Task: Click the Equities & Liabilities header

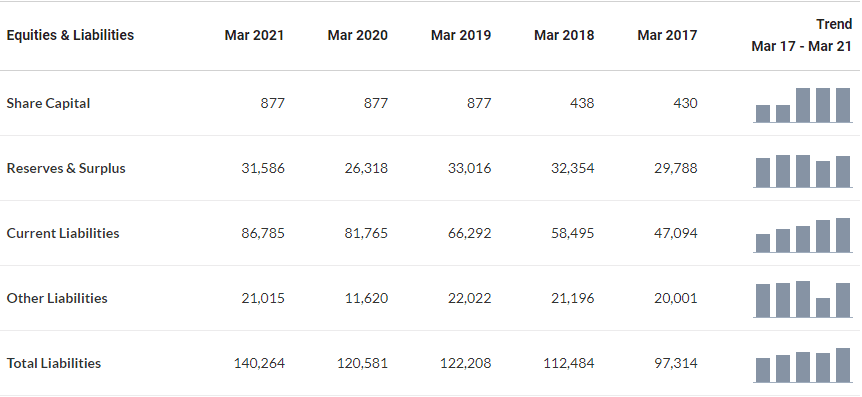Action: 70,35
